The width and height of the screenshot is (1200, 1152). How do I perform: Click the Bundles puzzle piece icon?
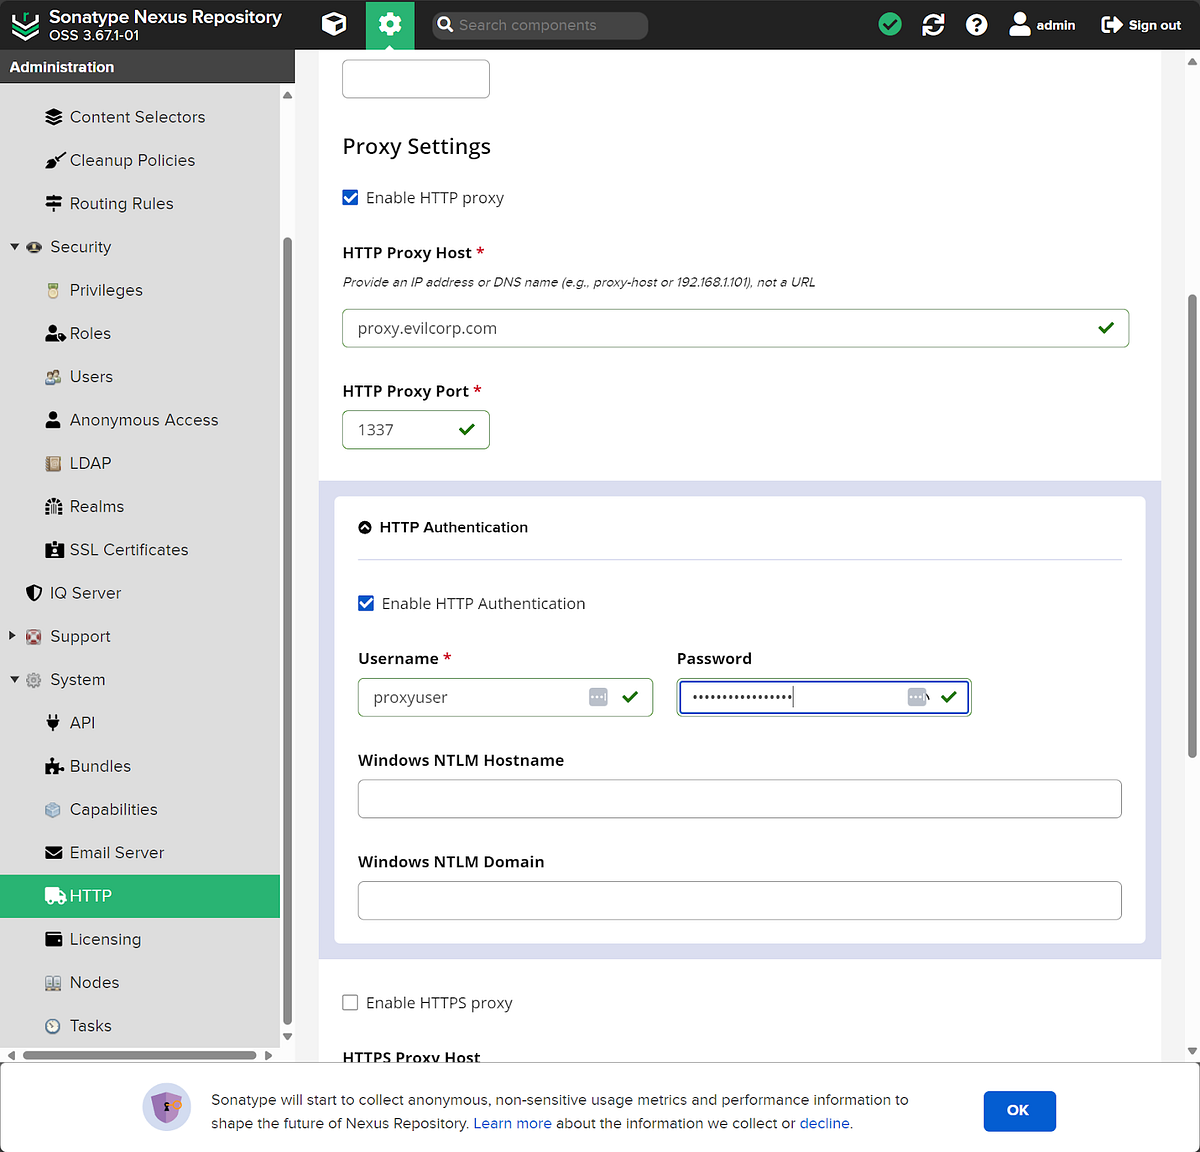(x=54, y=766)
